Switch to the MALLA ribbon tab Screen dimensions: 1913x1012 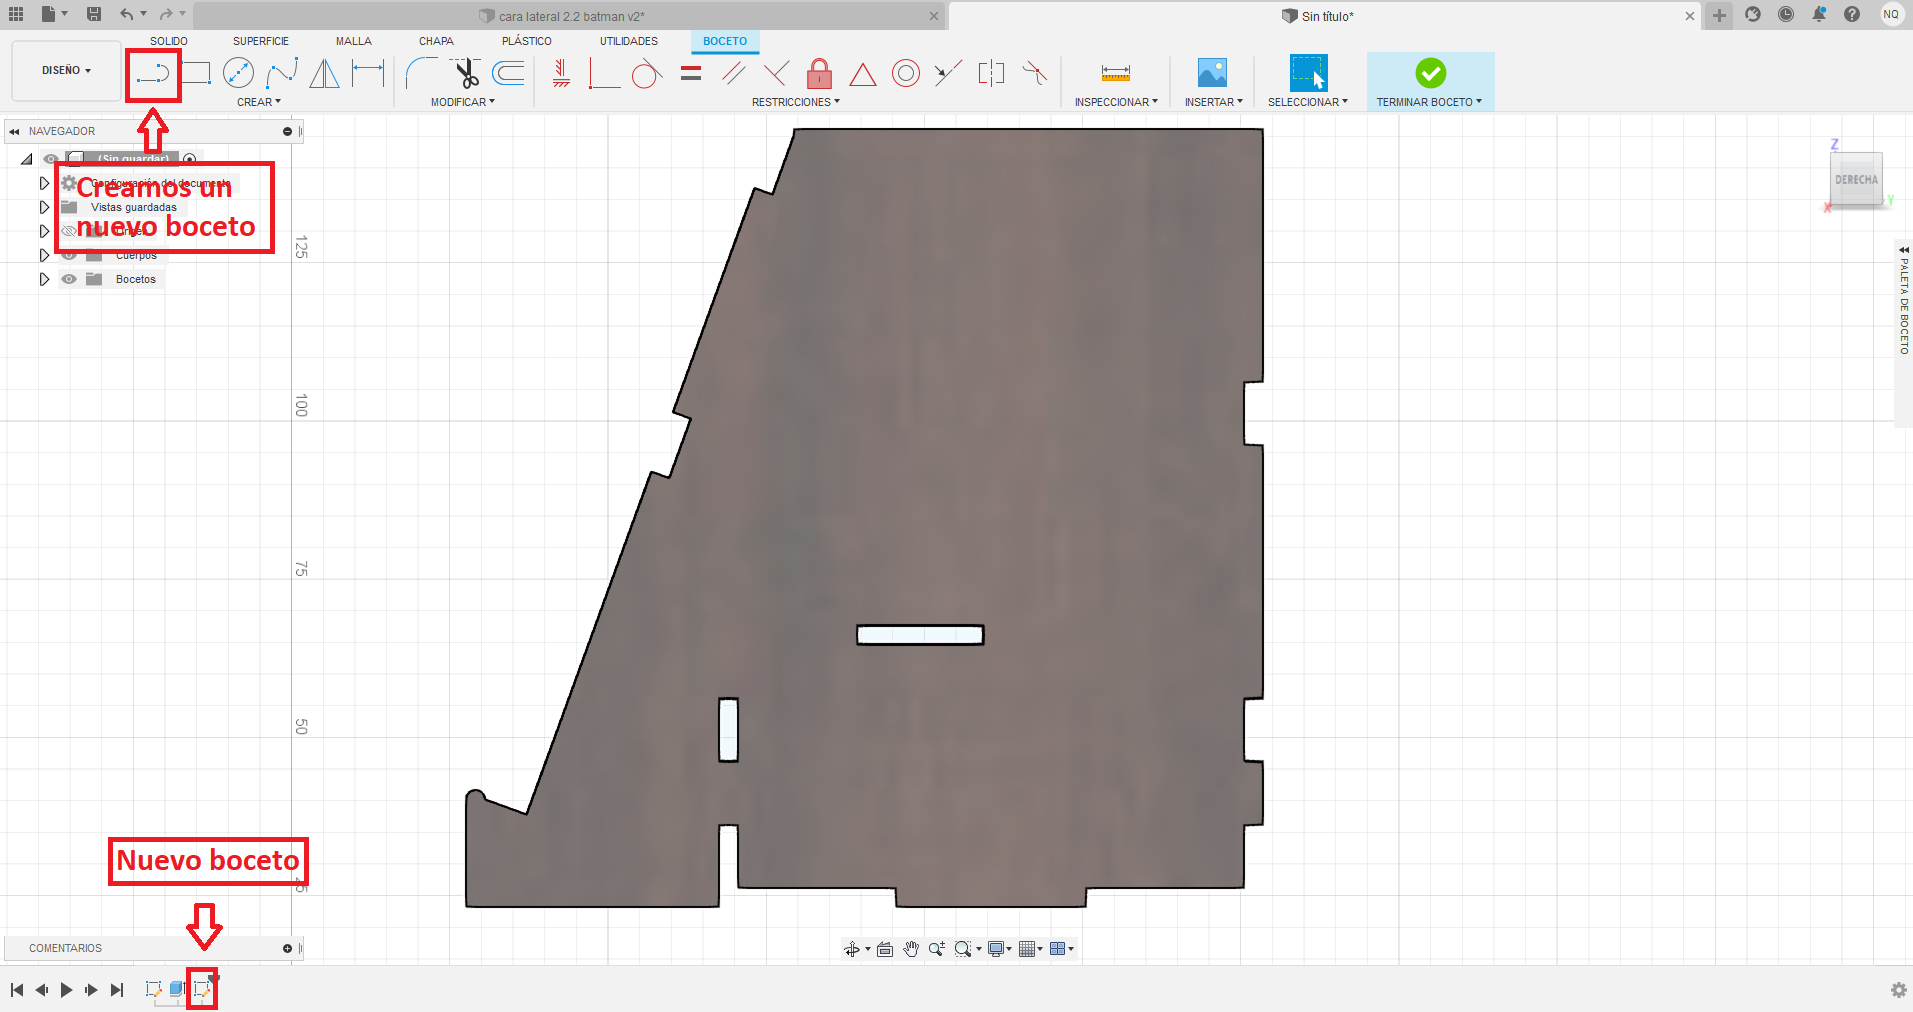[354, 41]
